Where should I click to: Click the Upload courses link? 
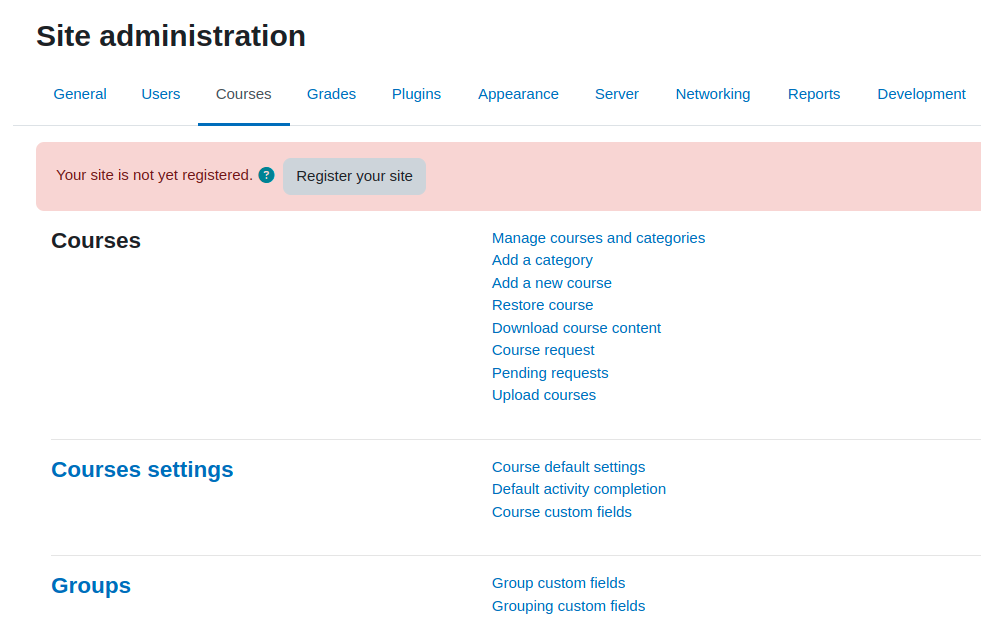(x=544, y=395)
